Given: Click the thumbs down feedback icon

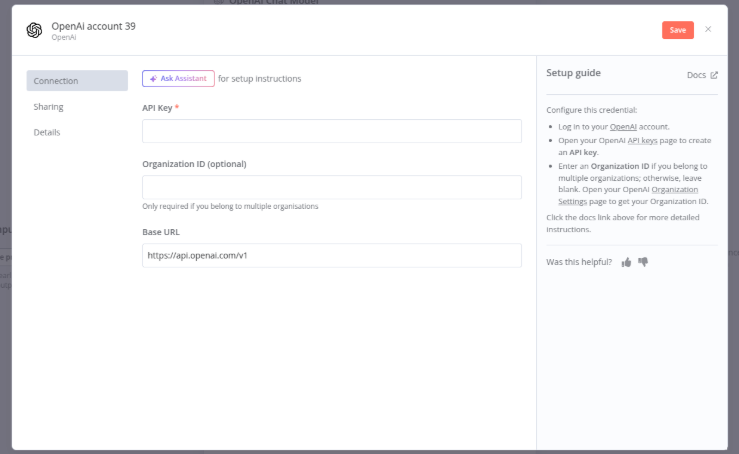Looking at the screenshot, I should coord(643,262).
